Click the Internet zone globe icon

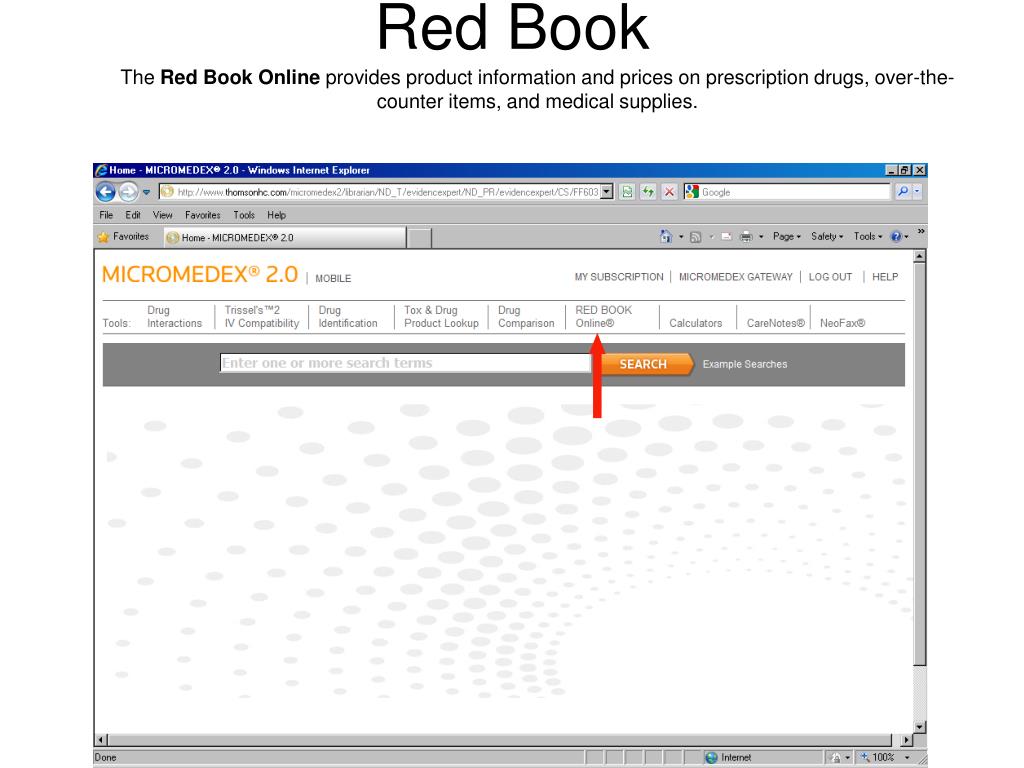pos(712,758)
